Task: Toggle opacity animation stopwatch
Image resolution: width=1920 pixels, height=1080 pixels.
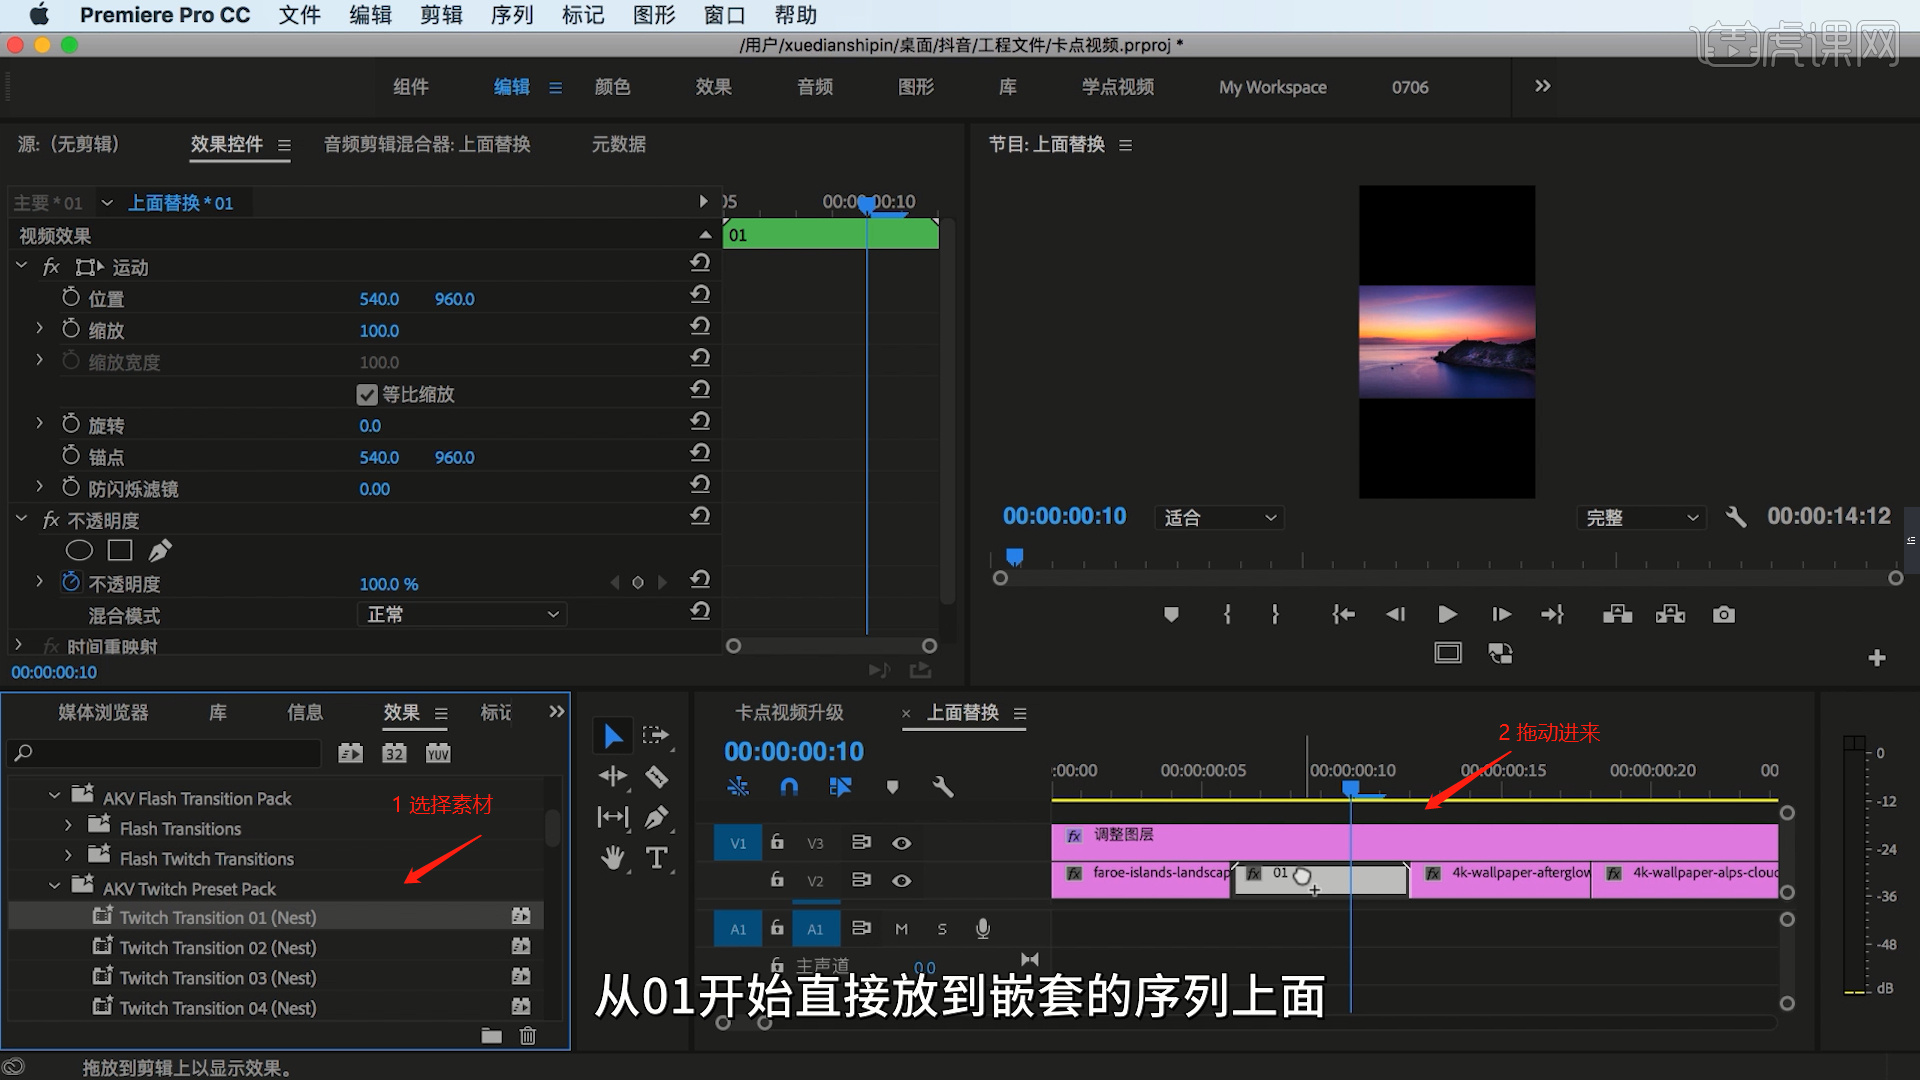Action: pos(70,582)
